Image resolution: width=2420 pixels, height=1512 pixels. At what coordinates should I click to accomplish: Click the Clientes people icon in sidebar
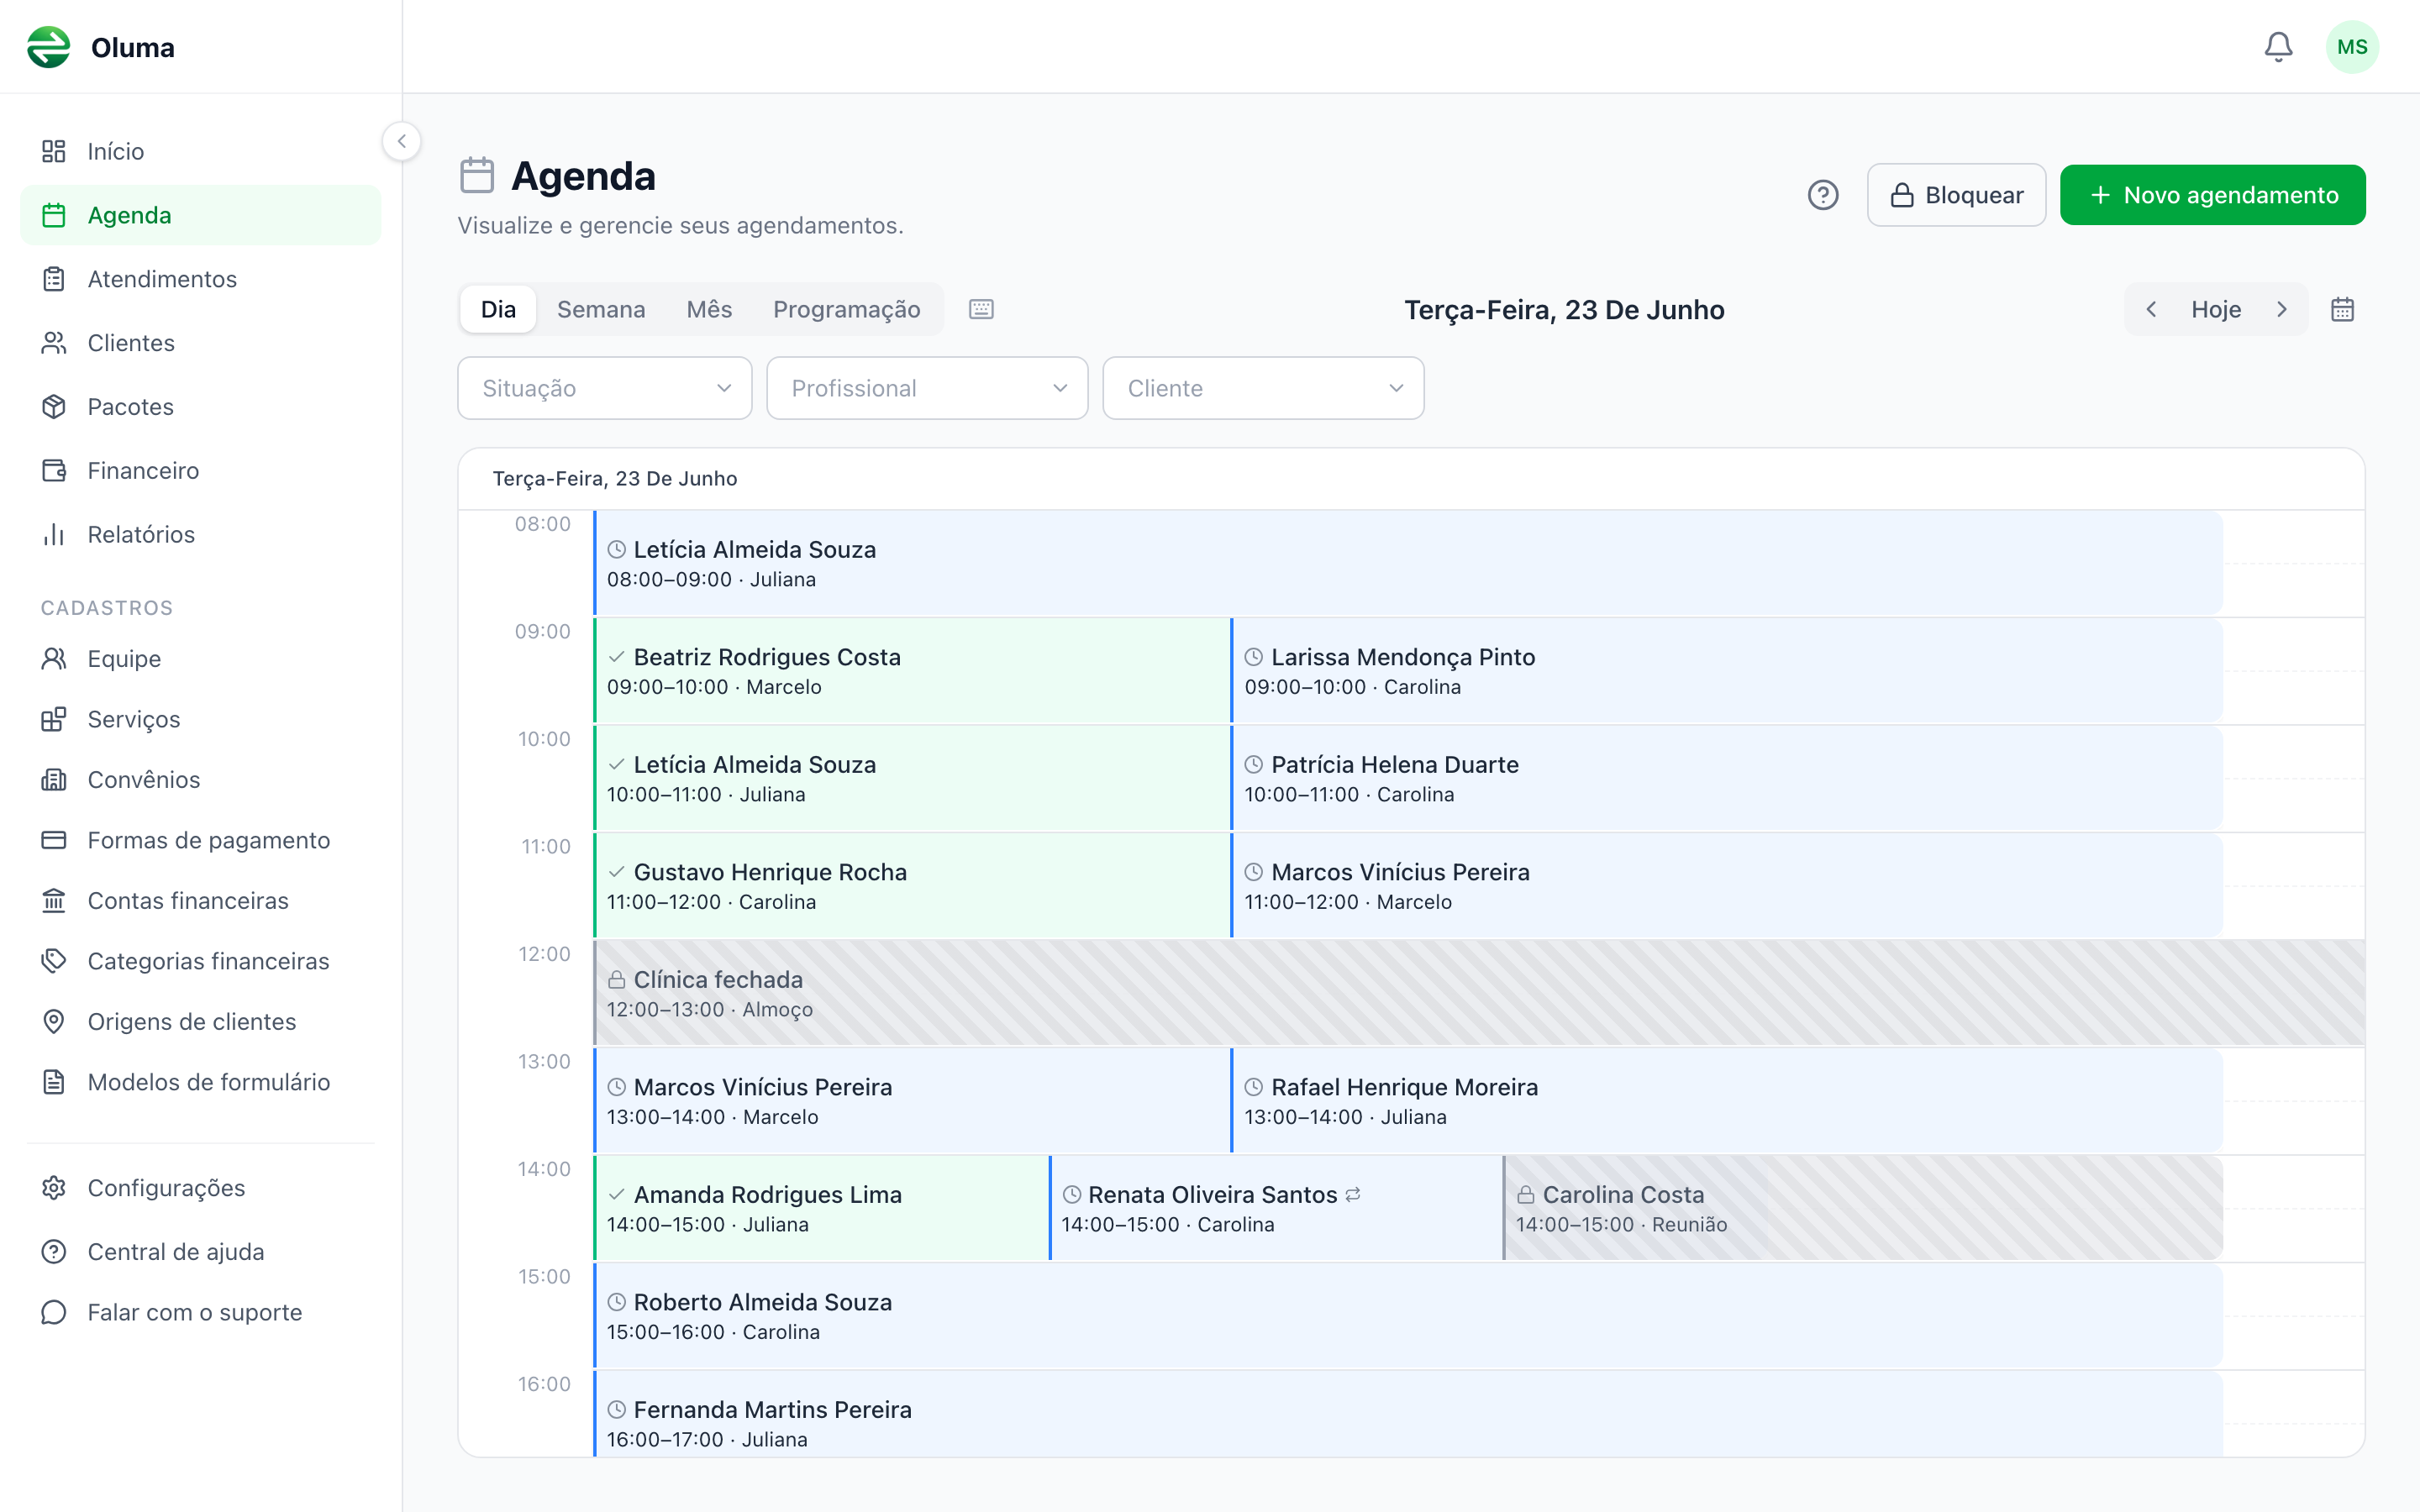click(x=54, y=343)
